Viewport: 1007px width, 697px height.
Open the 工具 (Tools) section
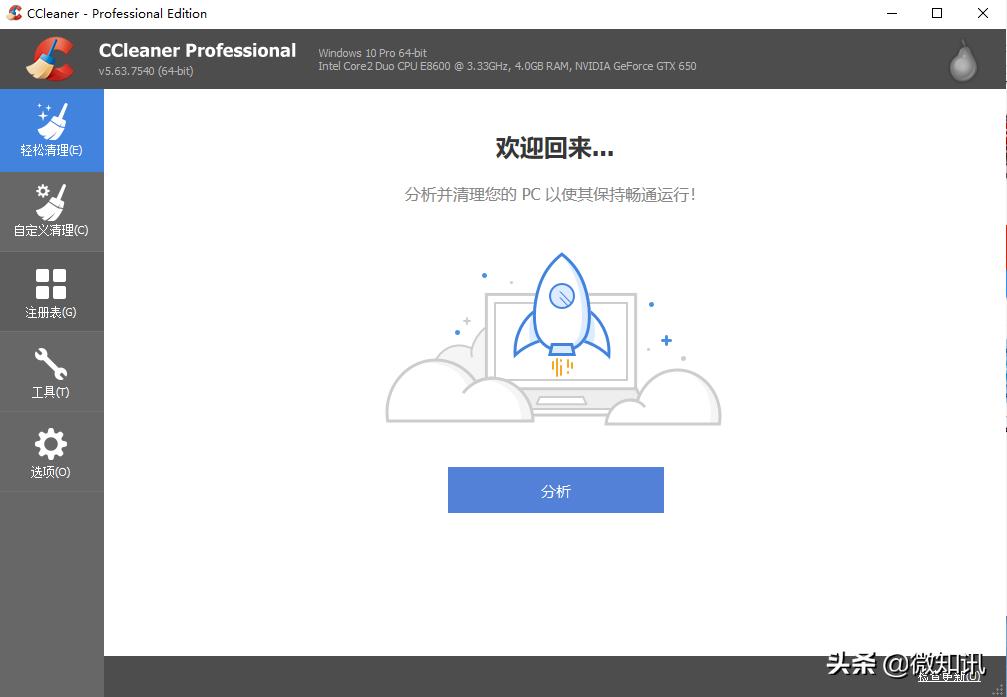click(51, 371)
